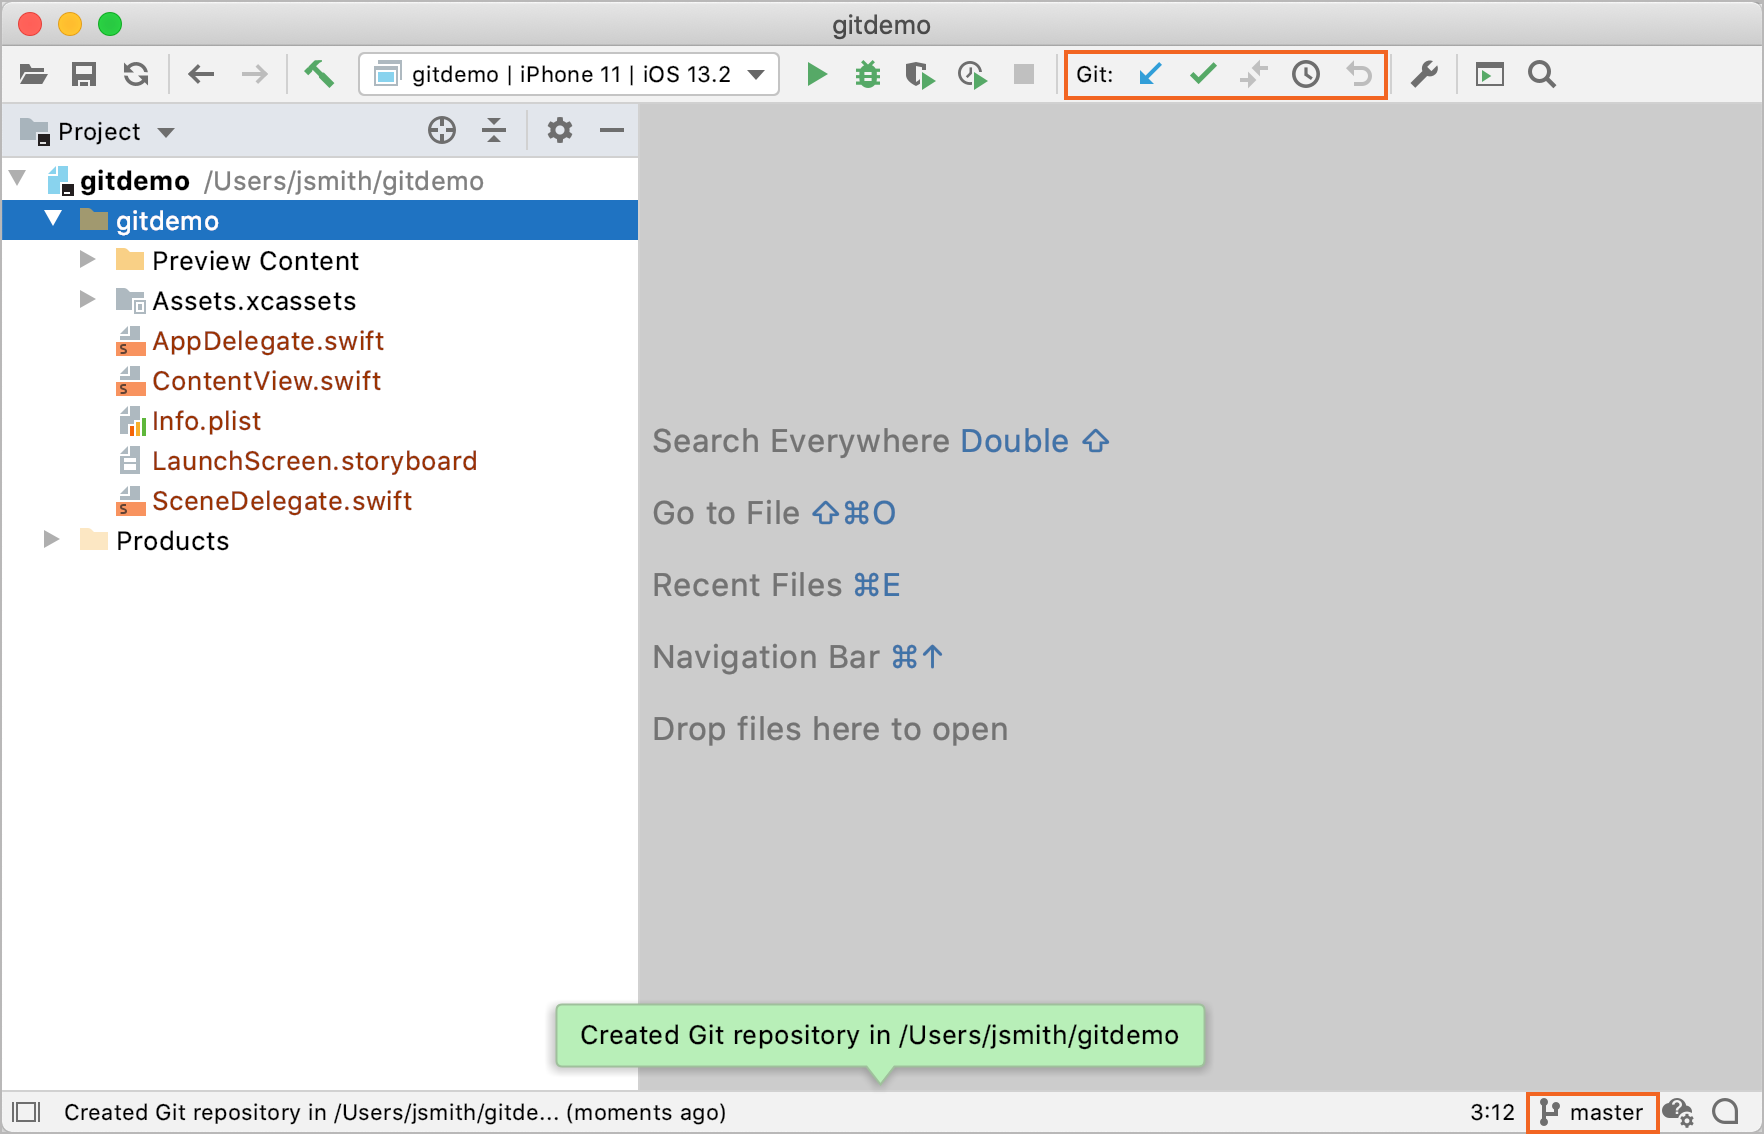This screenshot has height=1134, width=1764.
Task: Hide the Project panel with the minus icon
Action: [612, 130]
